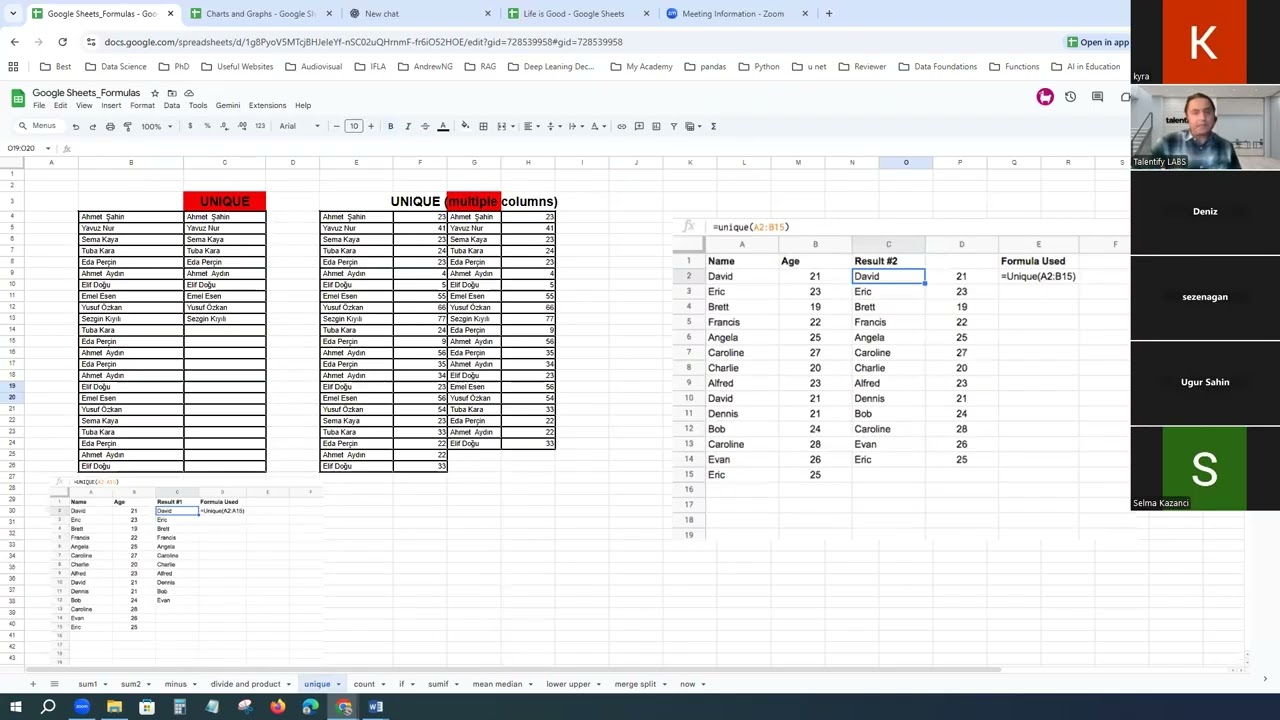This screenshot has width=1280, height=720.
Task: Decrease font size with minus button
Action: click(x=336, y=126)
